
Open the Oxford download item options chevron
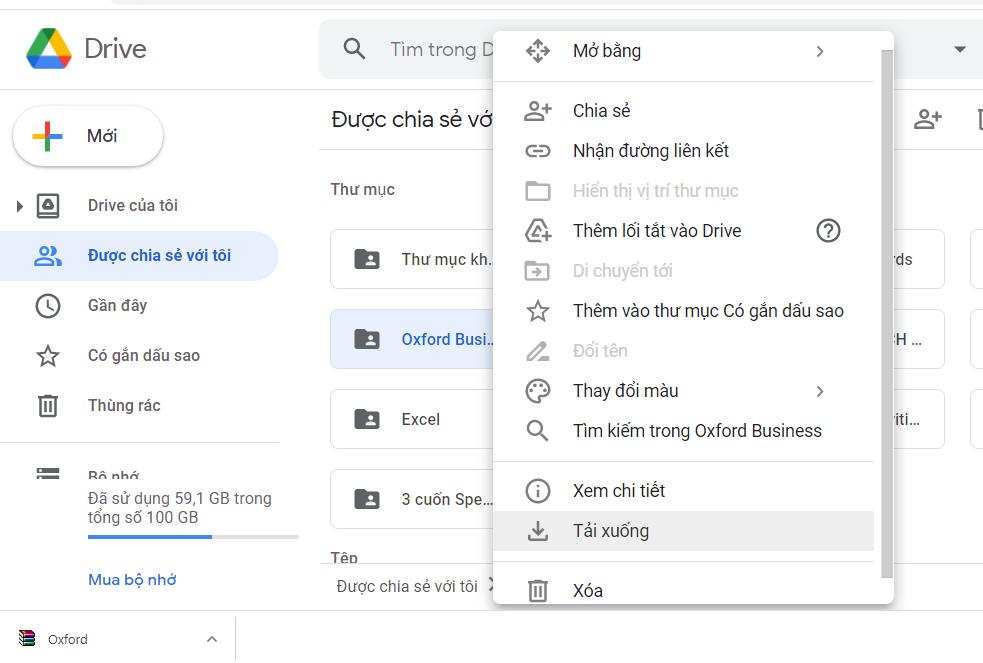point(211,639)
